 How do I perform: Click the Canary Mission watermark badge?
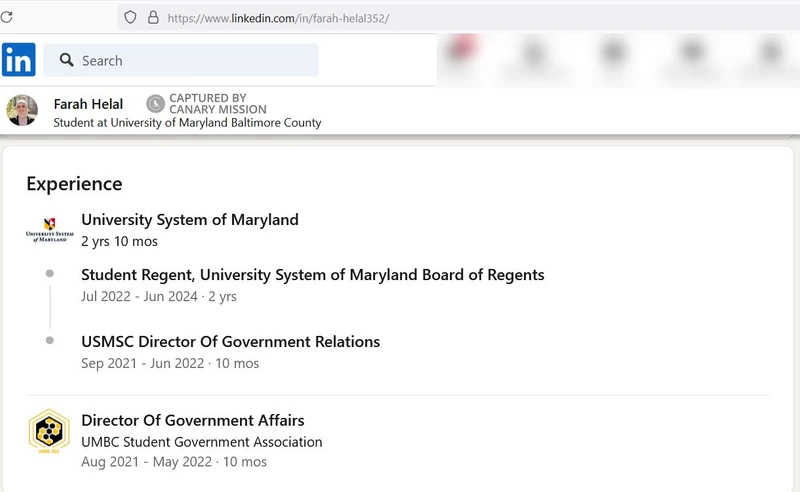coord(207,104)
